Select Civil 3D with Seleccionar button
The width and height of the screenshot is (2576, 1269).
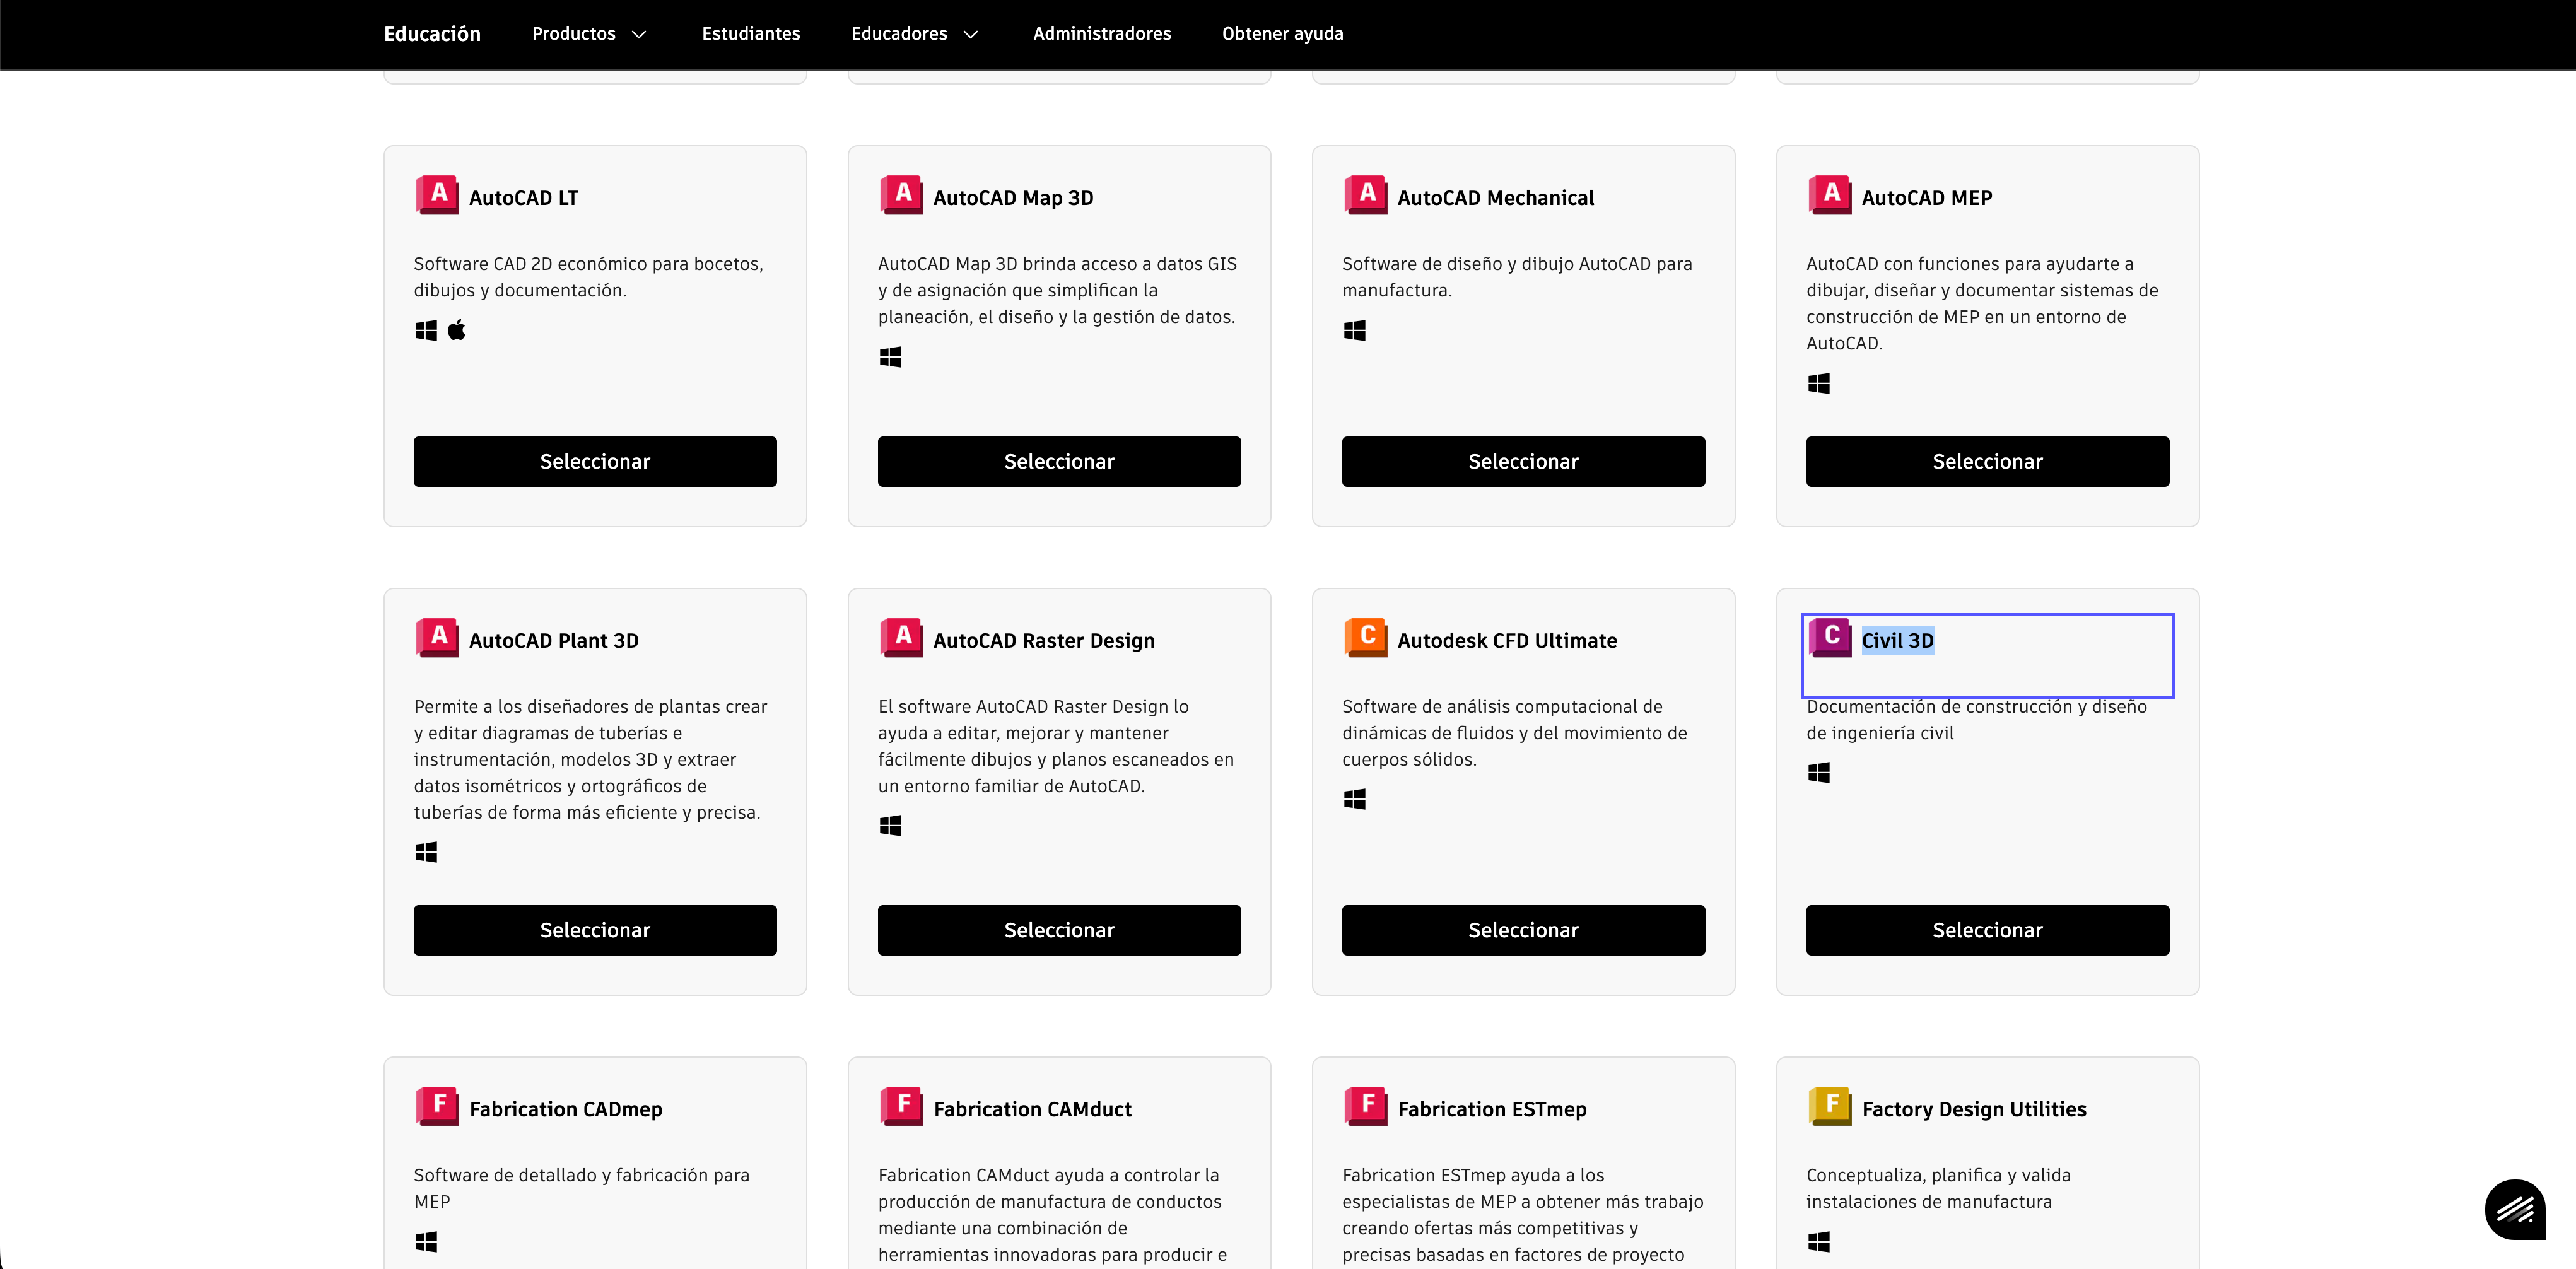coord(1987,930)
